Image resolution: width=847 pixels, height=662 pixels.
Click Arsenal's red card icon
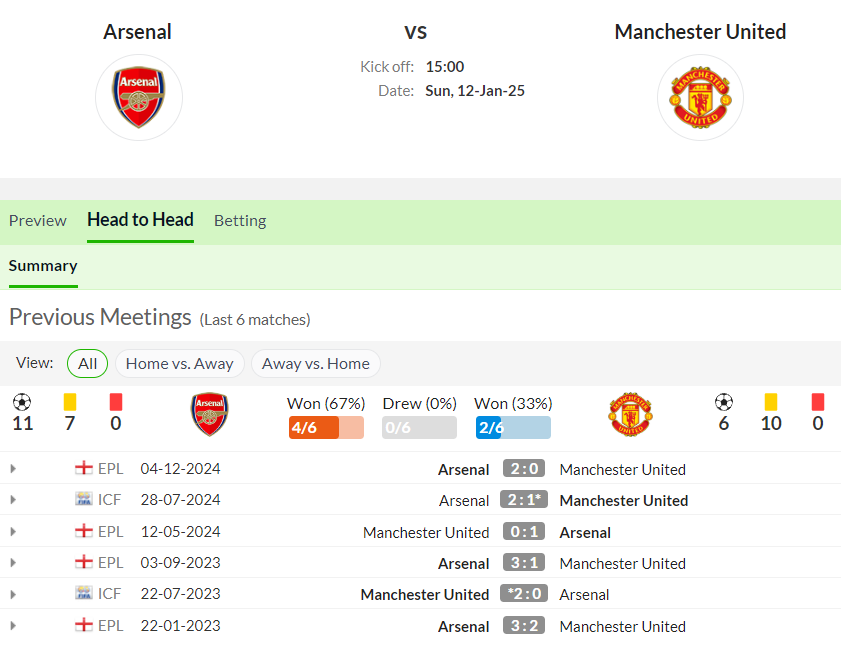click(116, 402)
